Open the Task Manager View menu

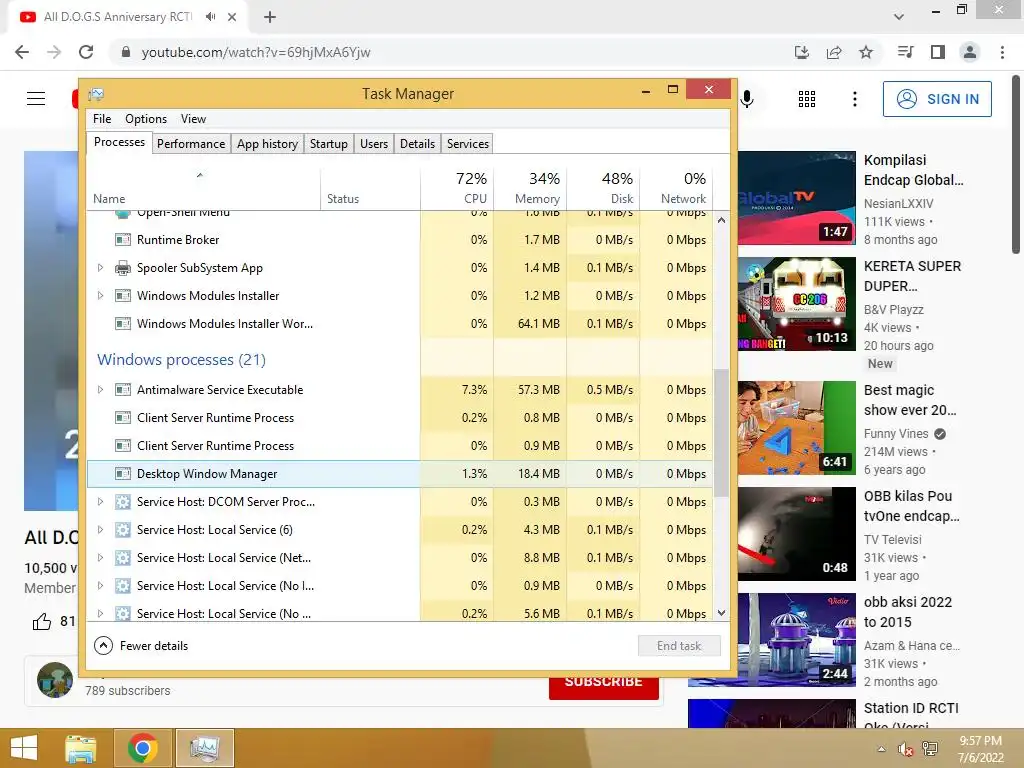point(193,119)
